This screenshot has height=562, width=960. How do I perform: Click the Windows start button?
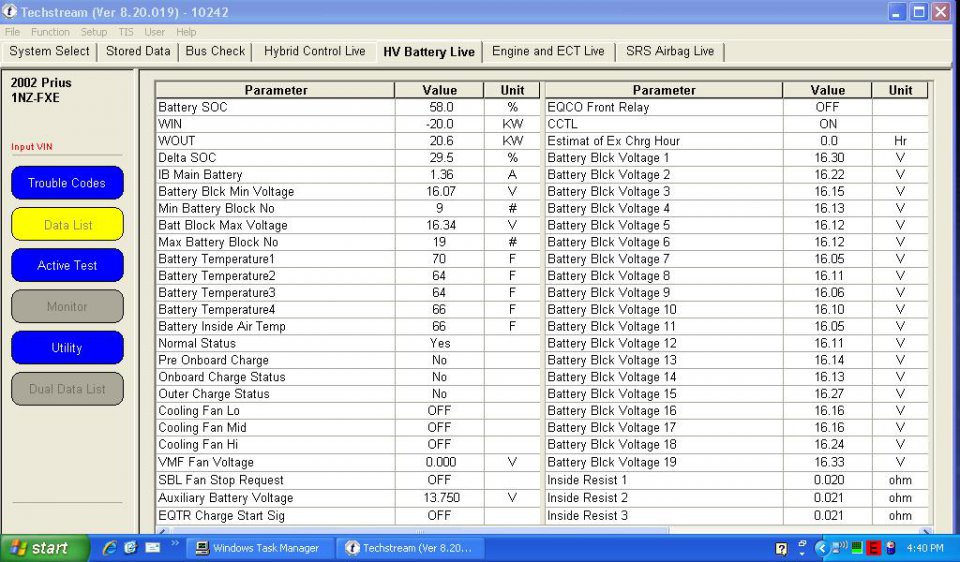coord(43,548)
